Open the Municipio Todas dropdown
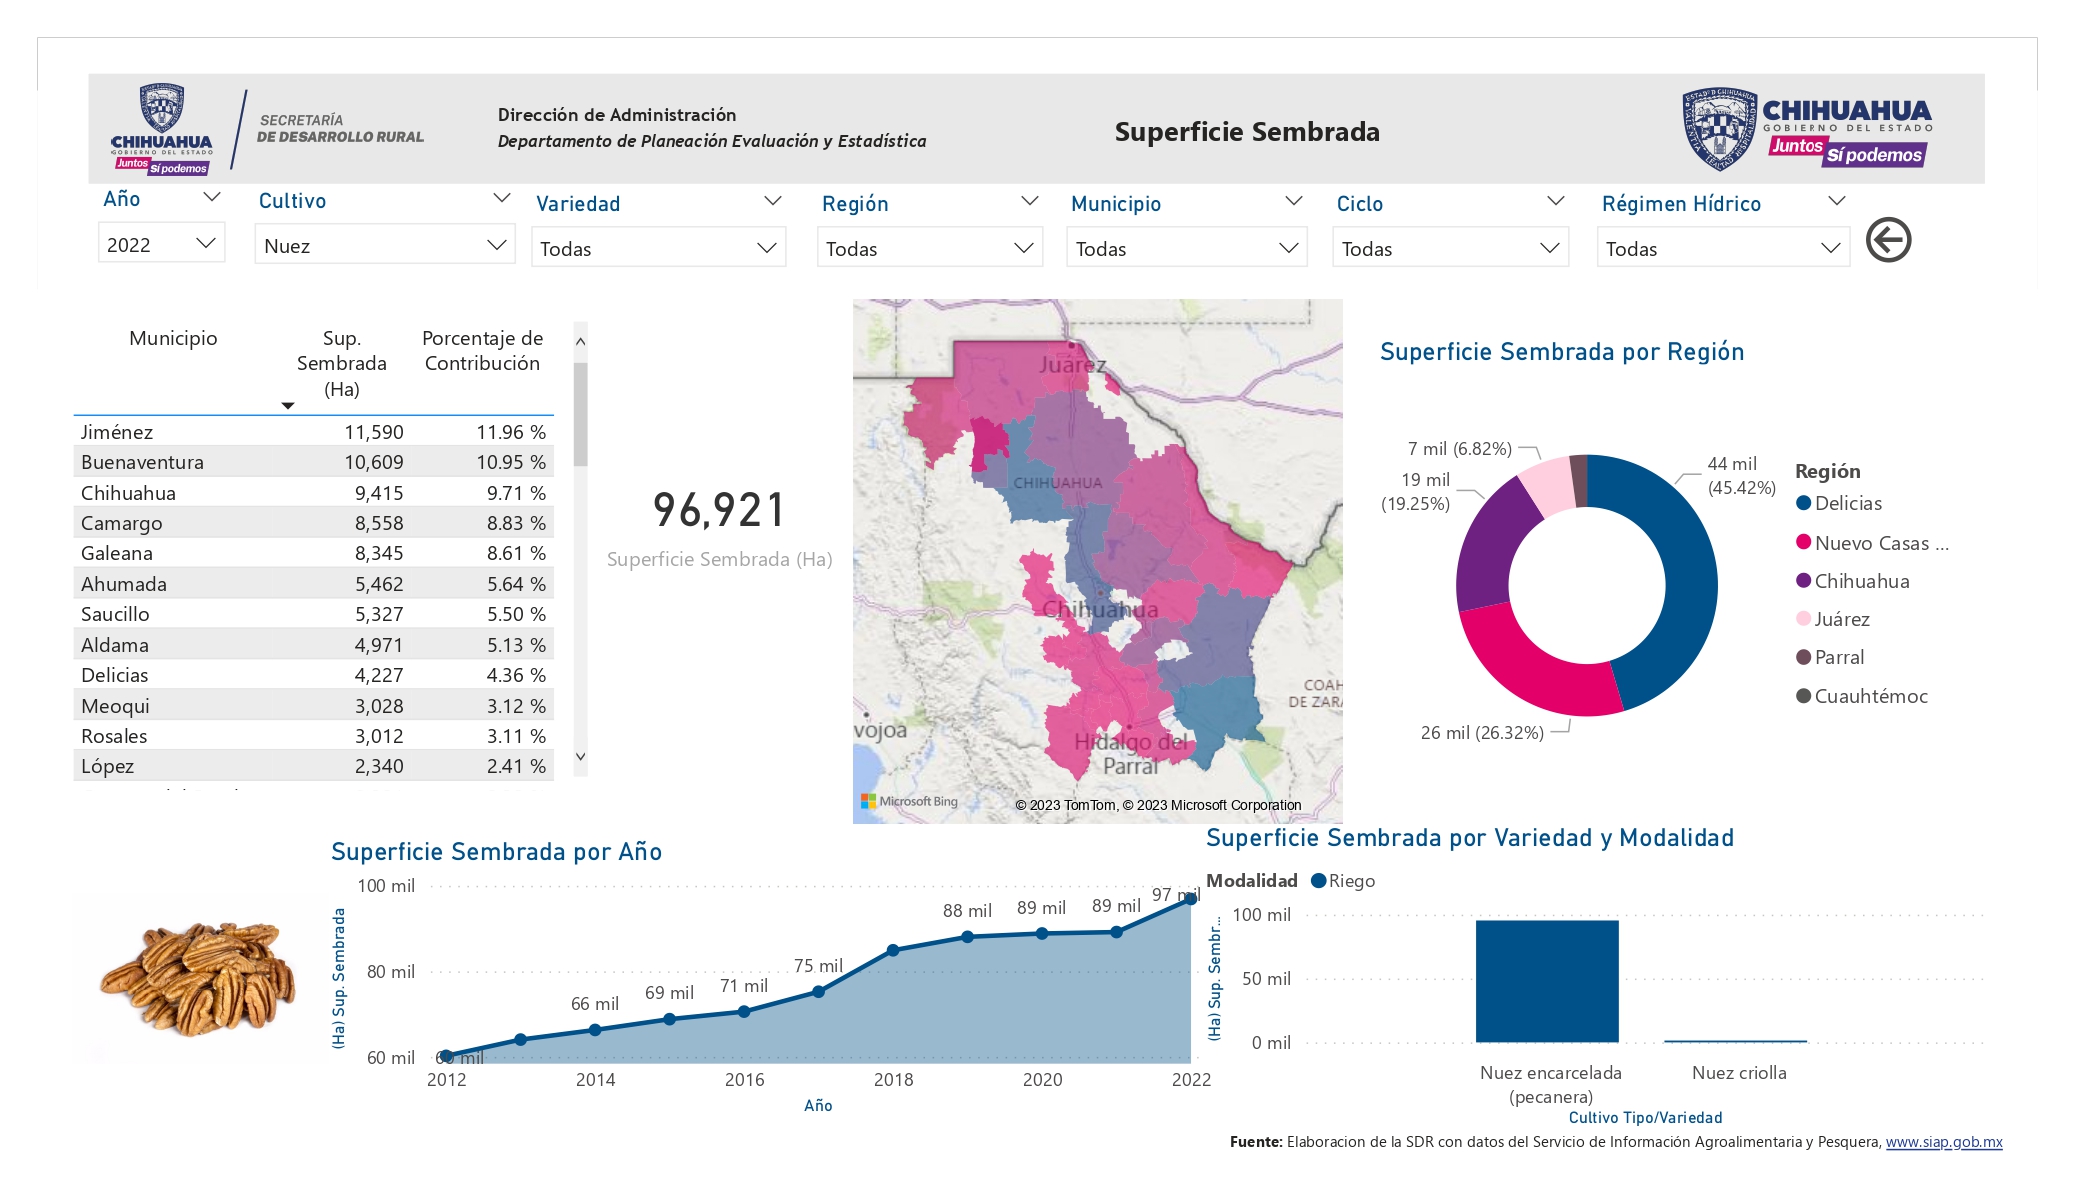2075x1200 pixels. (x=1187, y=248)
